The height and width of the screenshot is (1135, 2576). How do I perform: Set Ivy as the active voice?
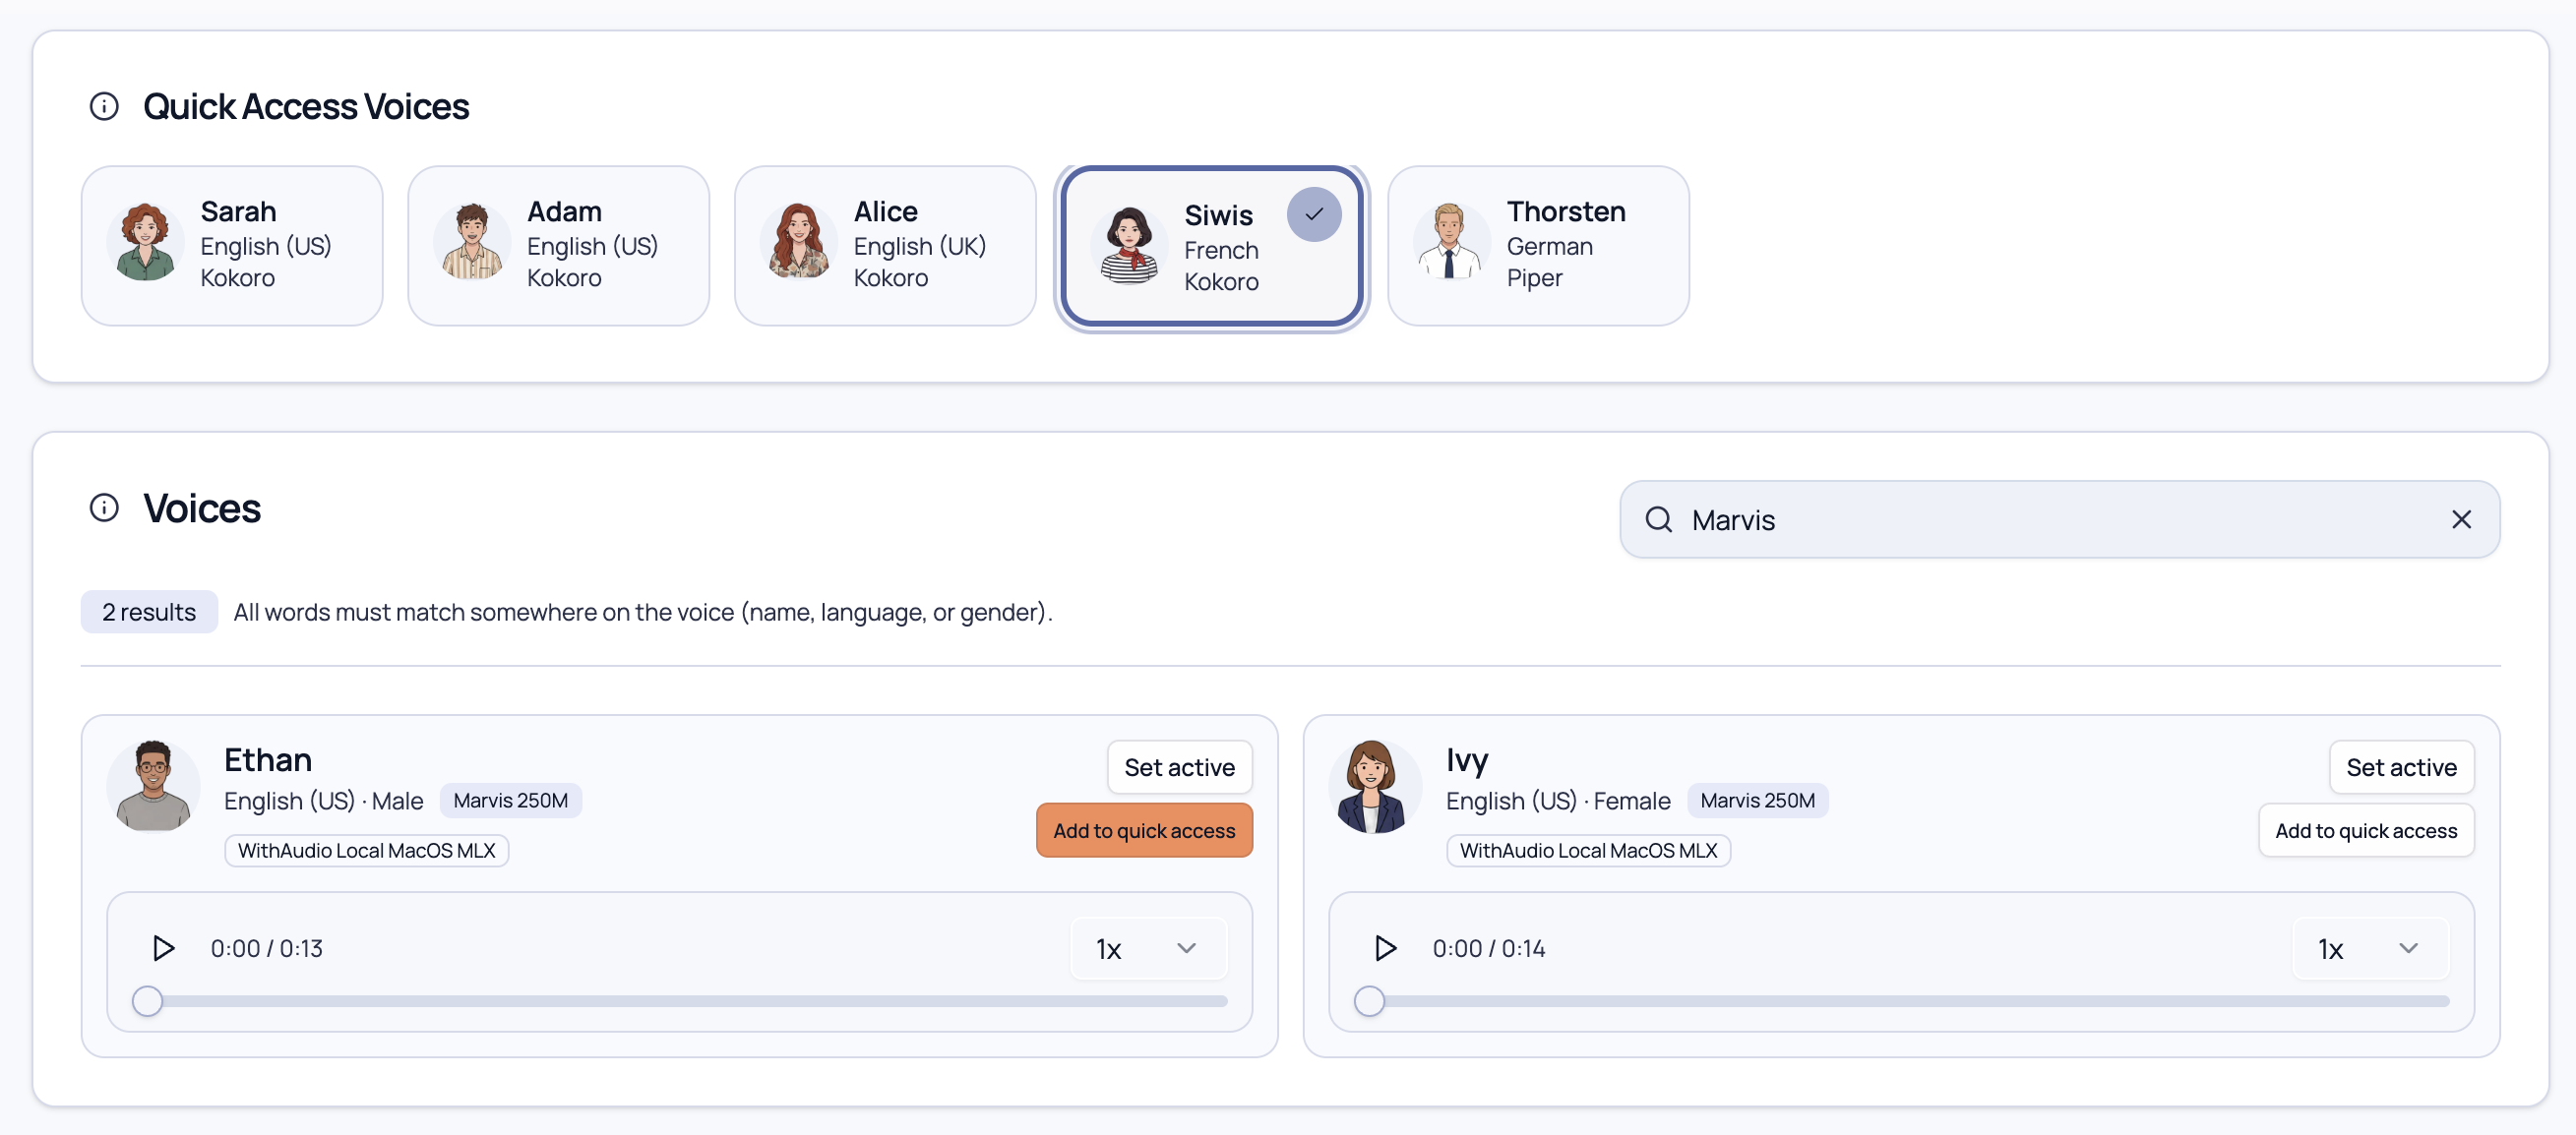[2402, 767]
